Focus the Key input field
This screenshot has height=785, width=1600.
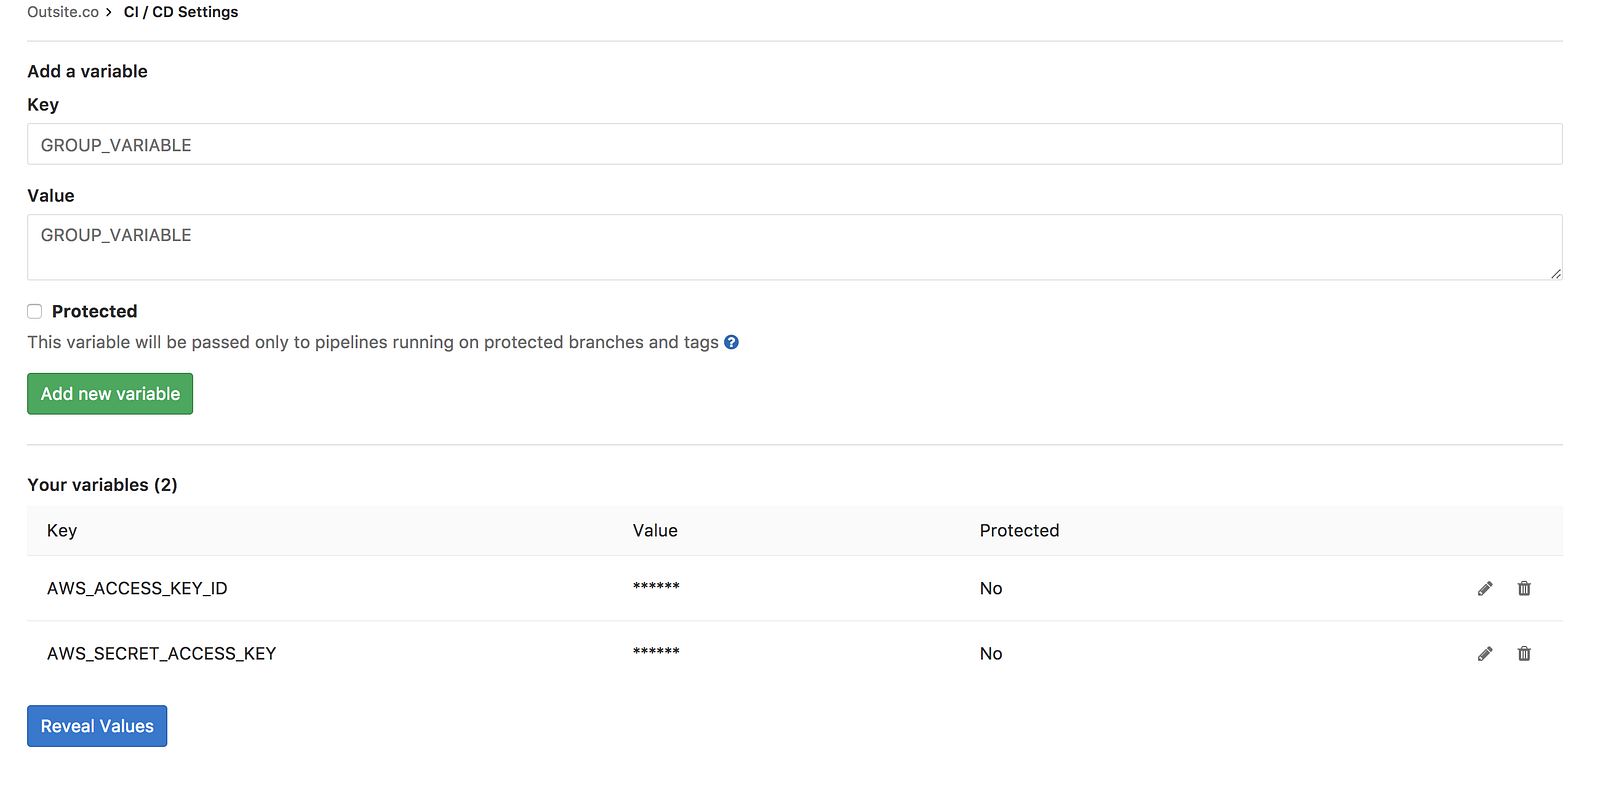tap(794, 144)
